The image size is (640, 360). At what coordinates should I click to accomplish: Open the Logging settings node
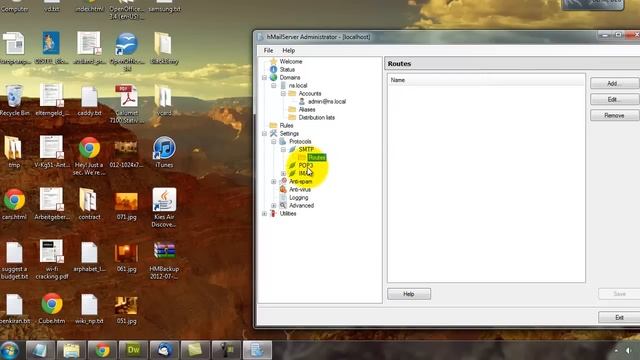pos(298,198)
